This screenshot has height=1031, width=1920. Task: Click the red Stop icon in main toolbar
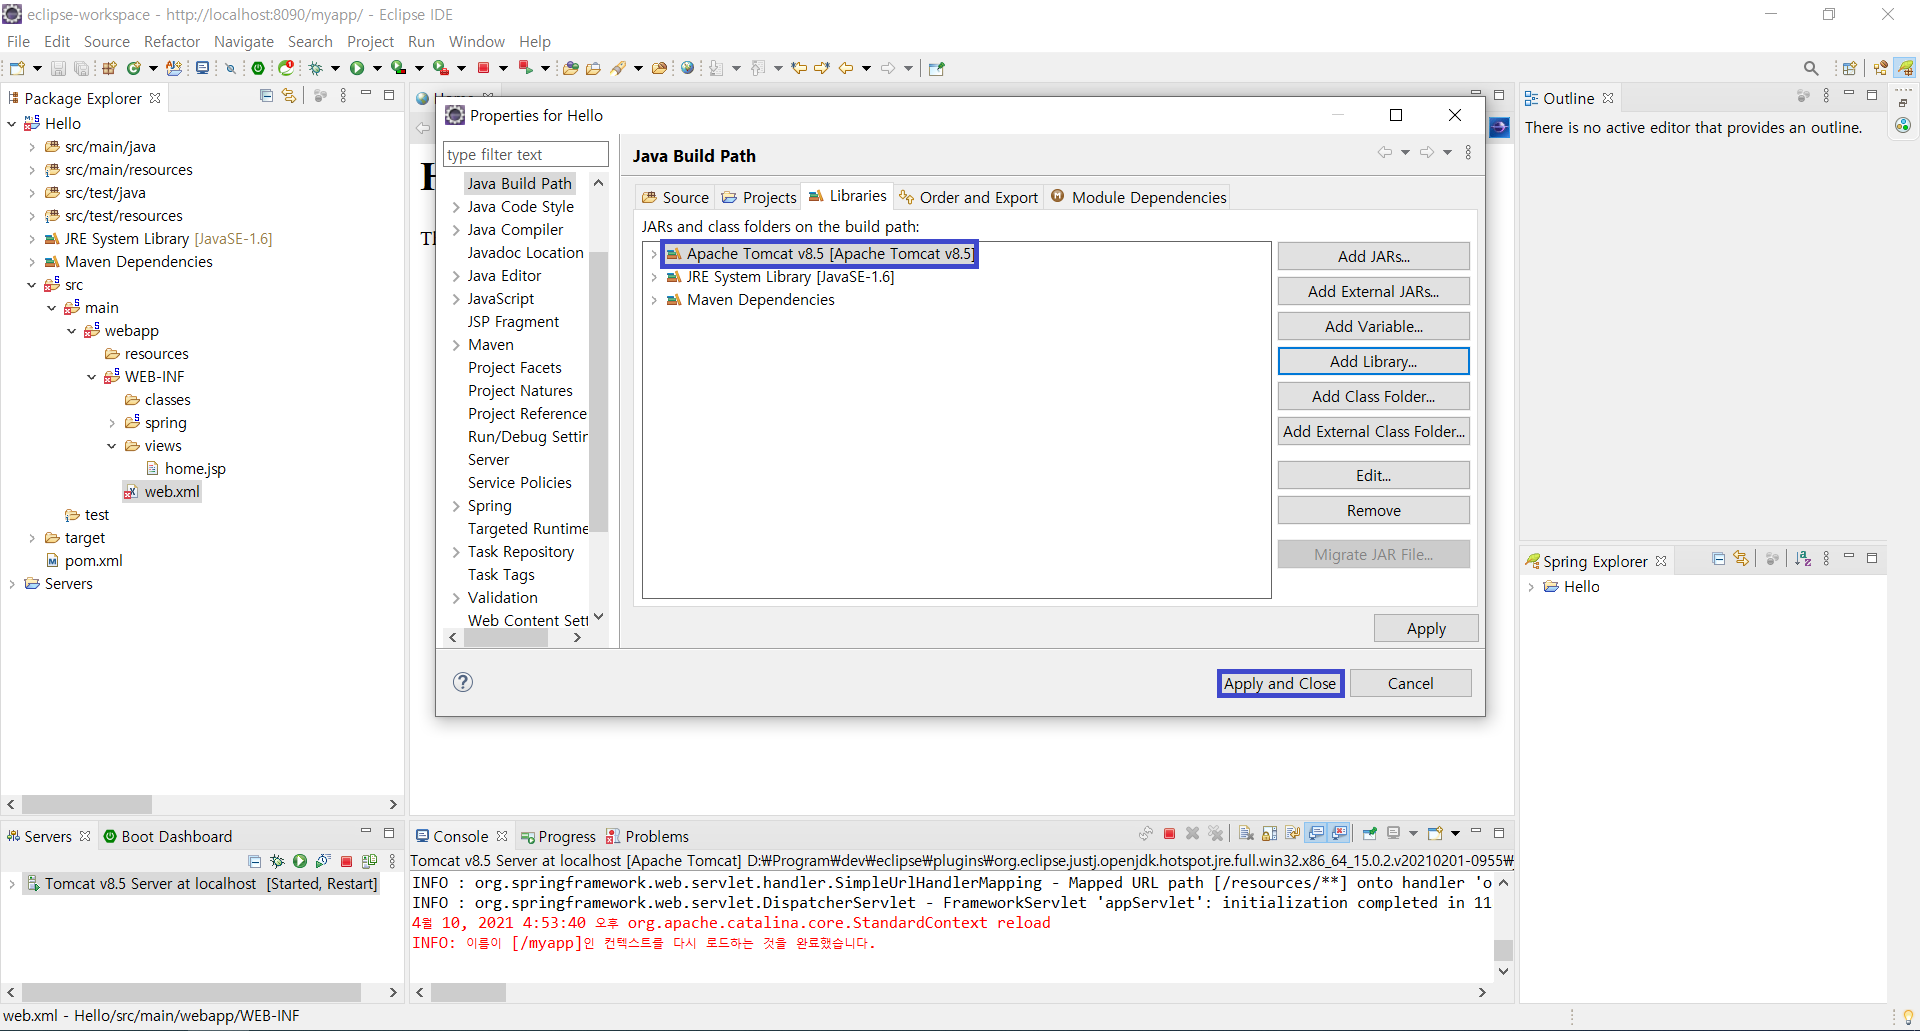pyautogui.click(x=484, y=68)
